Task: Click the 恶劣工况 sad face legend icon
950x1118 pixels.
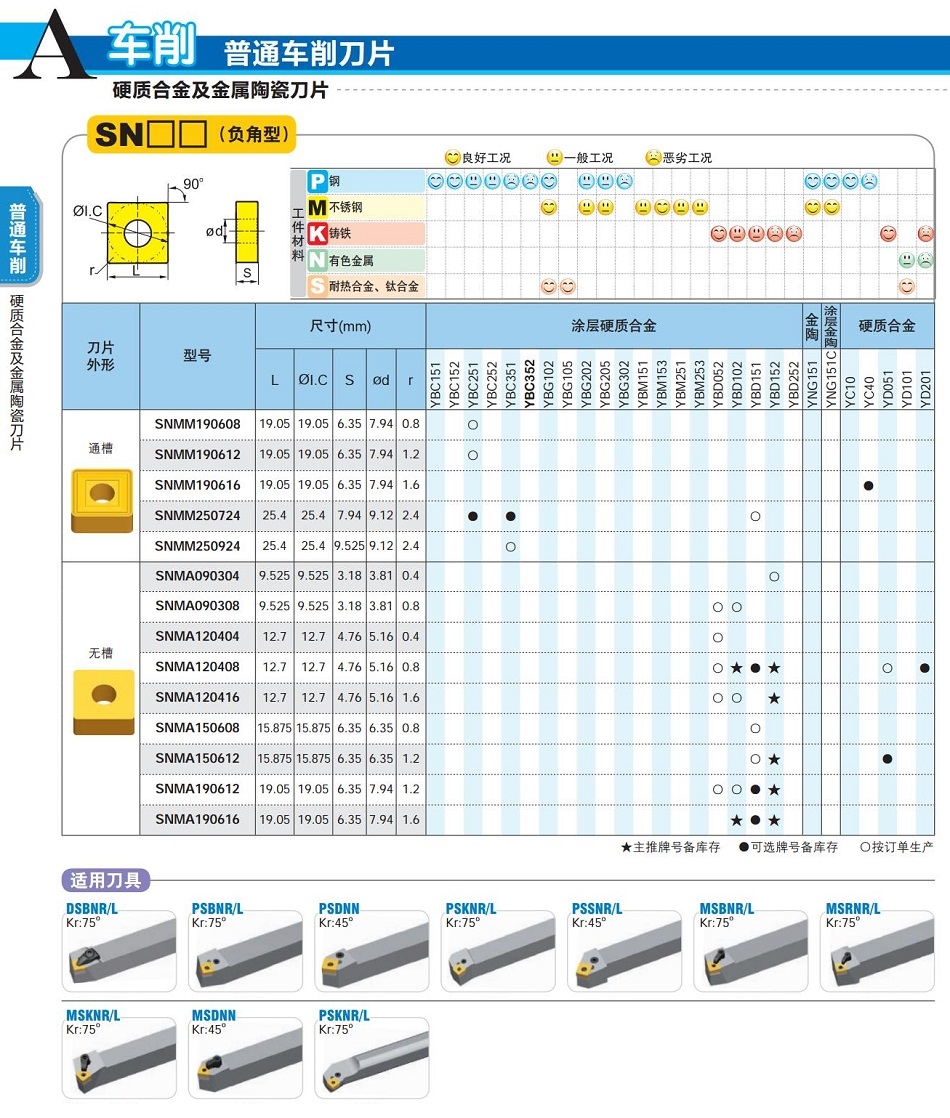Action: [x=653, y=158]
